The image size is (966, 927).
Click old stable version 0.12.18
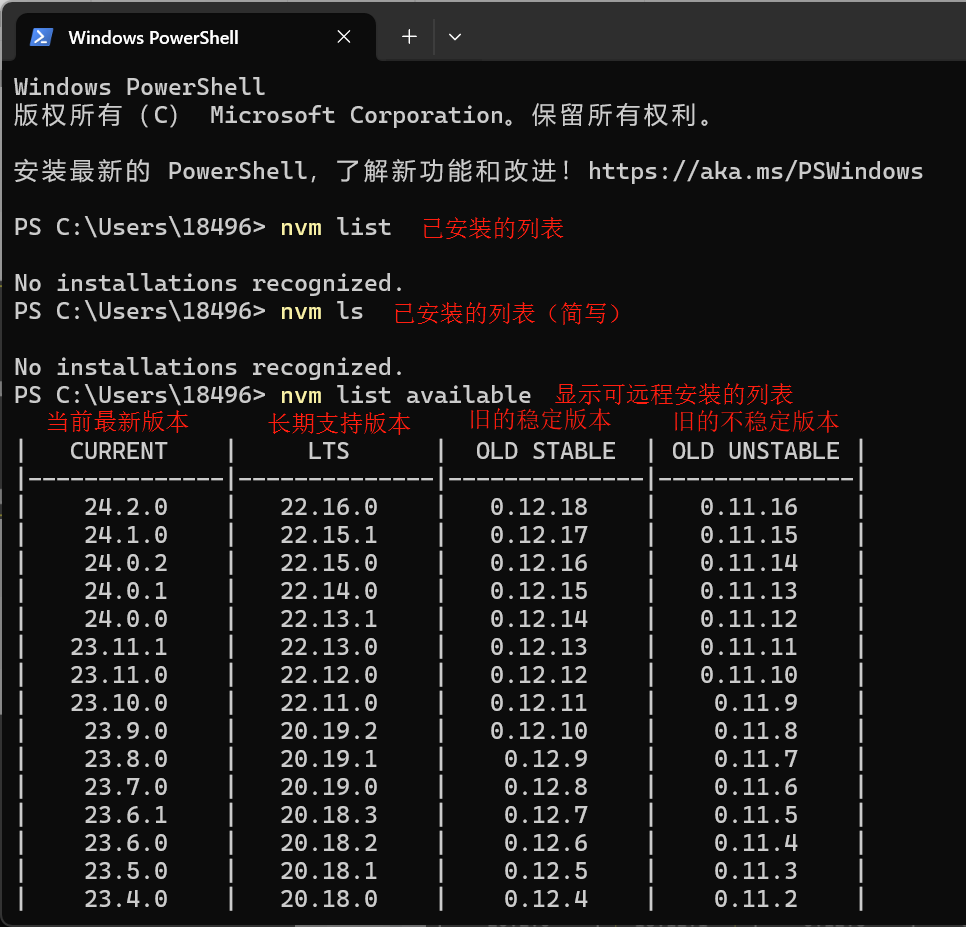(538, 507)
